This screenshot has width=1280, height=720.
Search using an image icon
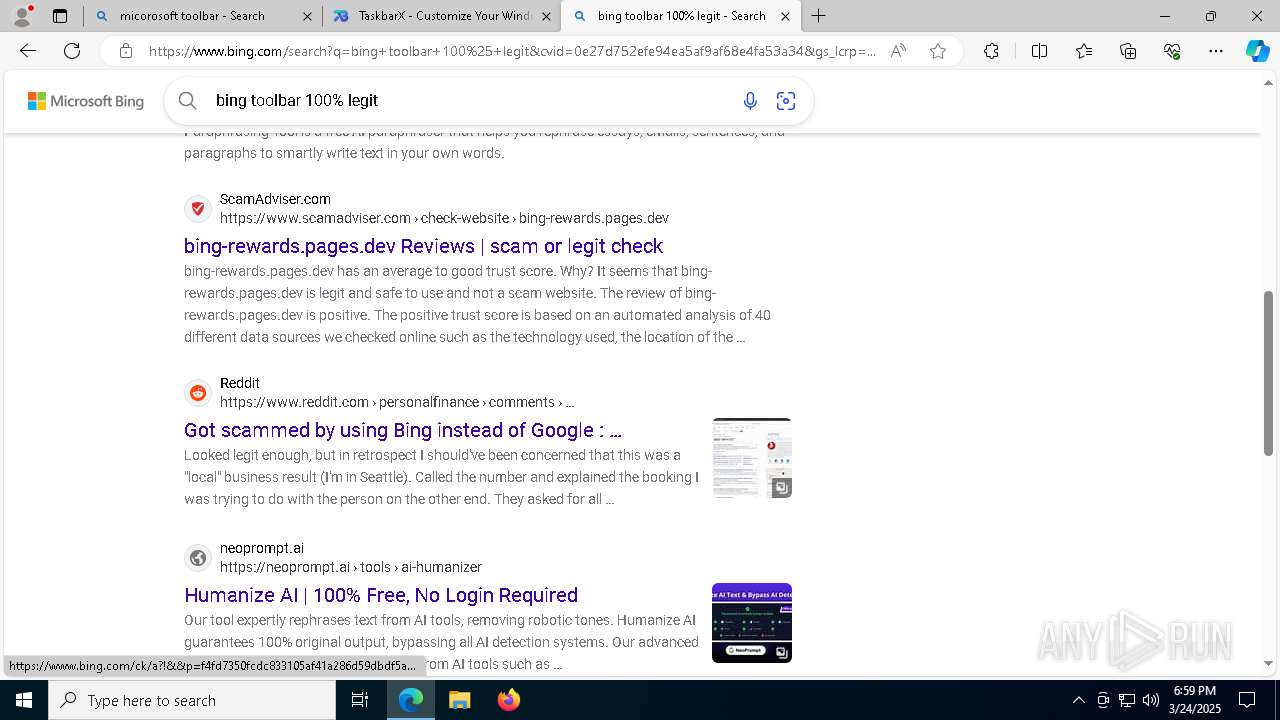click(x=786, y=100)
